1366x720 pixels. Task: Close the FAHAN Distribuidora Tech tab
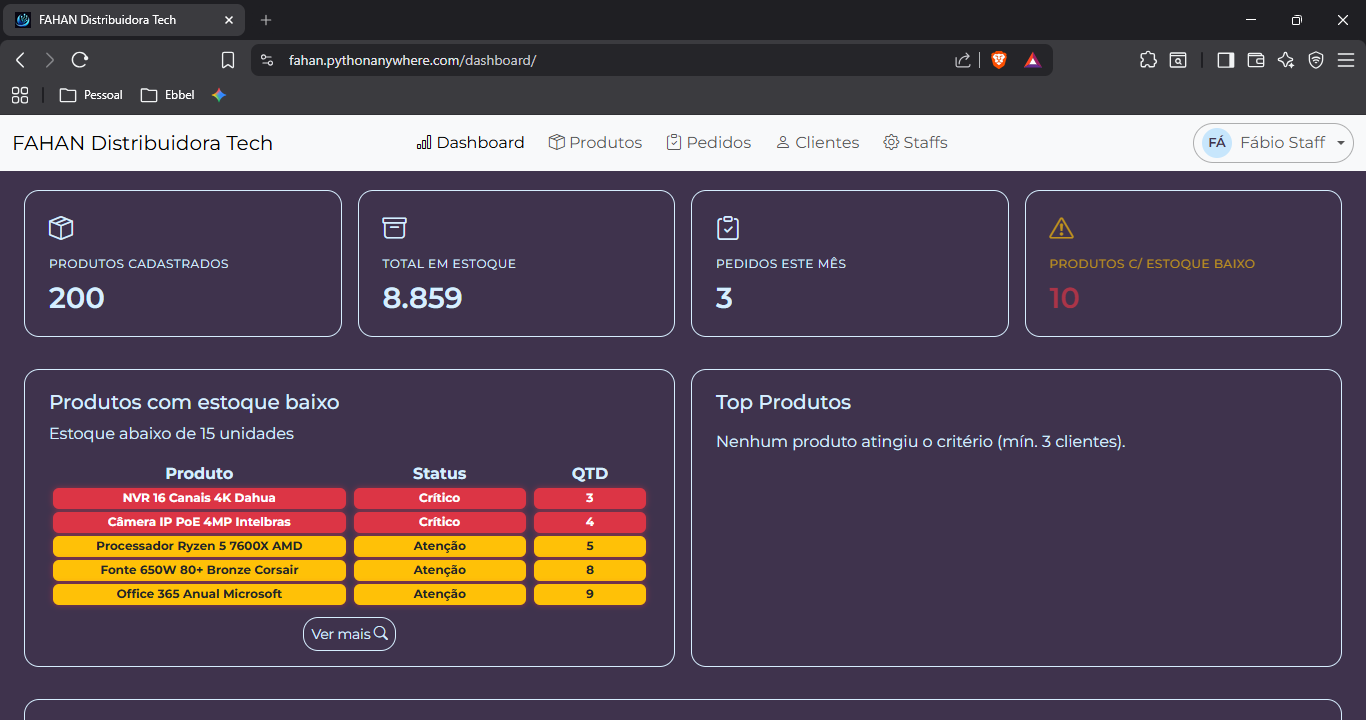229,20
